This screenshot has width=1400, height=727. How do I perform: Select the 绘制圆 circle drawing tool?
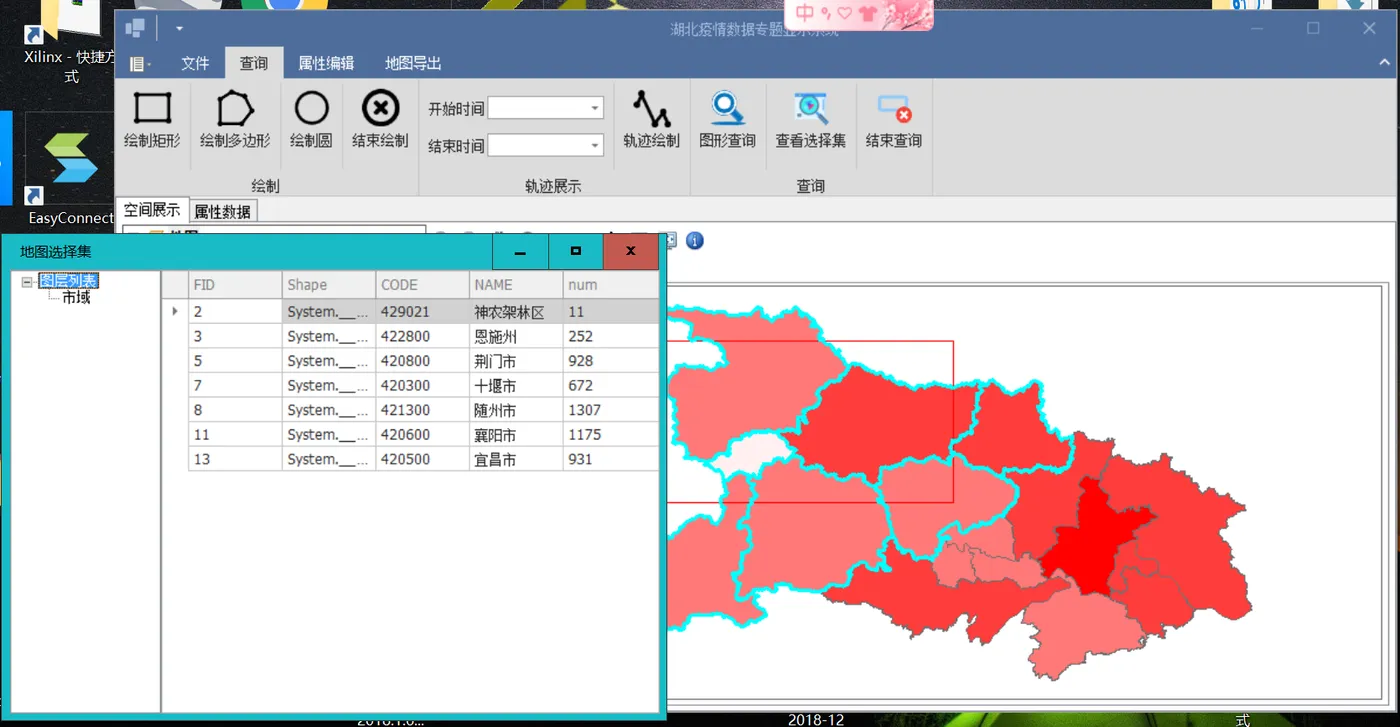click(x=311, y=120)
